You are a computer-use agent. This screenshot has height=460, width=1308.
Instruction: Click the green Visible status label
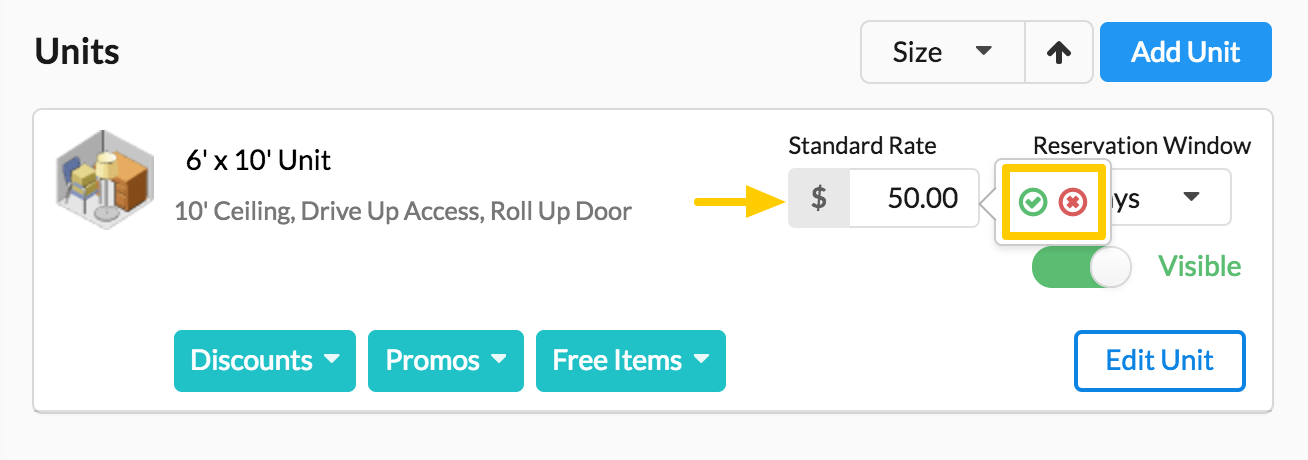pyautogui.click(x=1199, y=267)
